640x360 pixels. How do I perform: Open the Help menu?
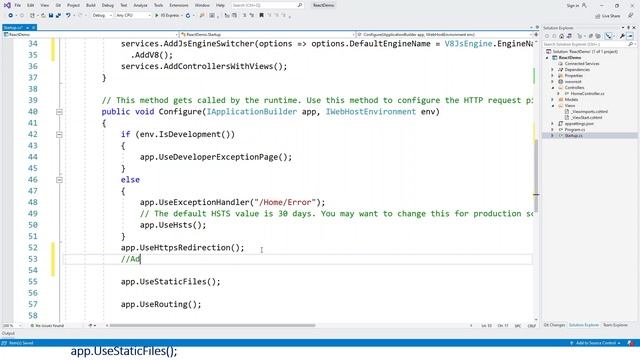click(220, 5)
